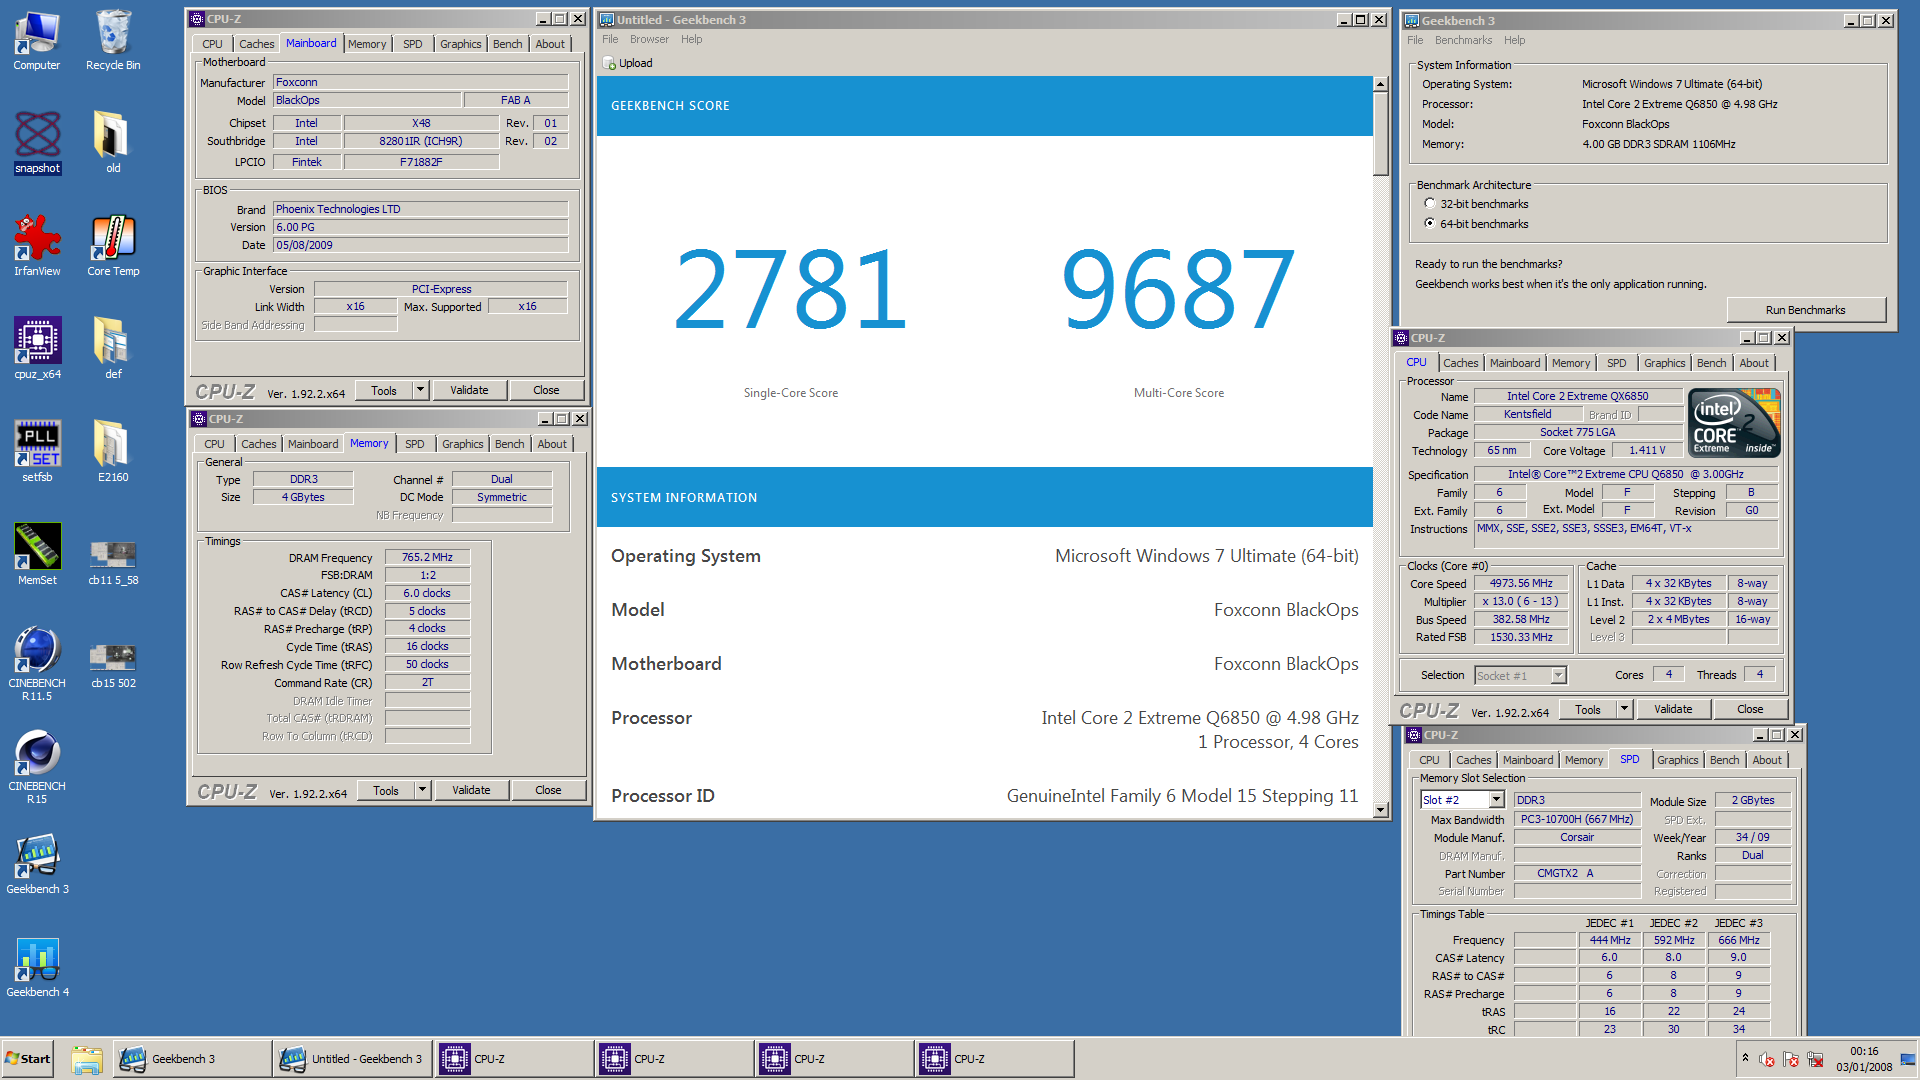
Task: Click the Run Benchmarks button
Action: coord(1805,310)
